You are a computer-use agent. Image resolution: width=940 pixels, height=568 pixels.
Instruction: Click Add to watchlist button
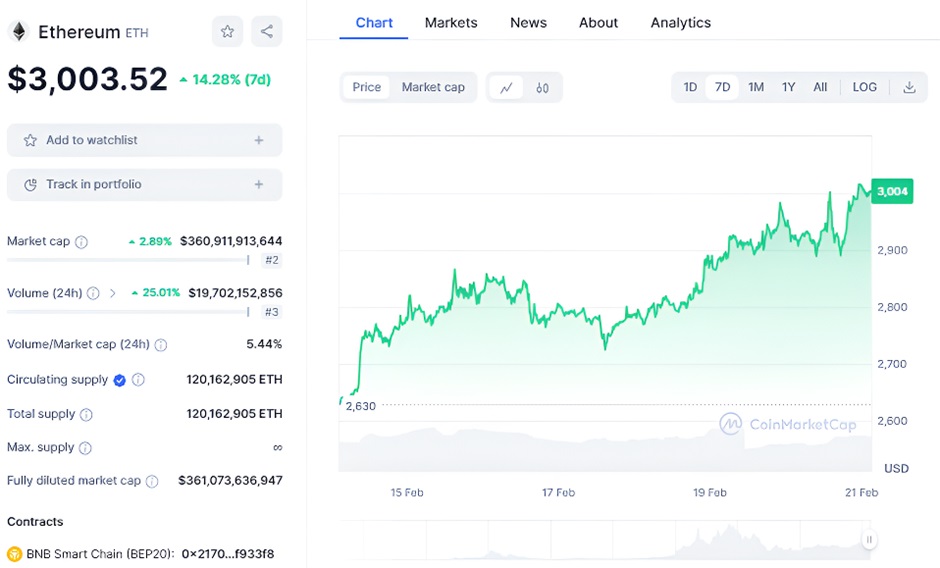coord(144,140)
